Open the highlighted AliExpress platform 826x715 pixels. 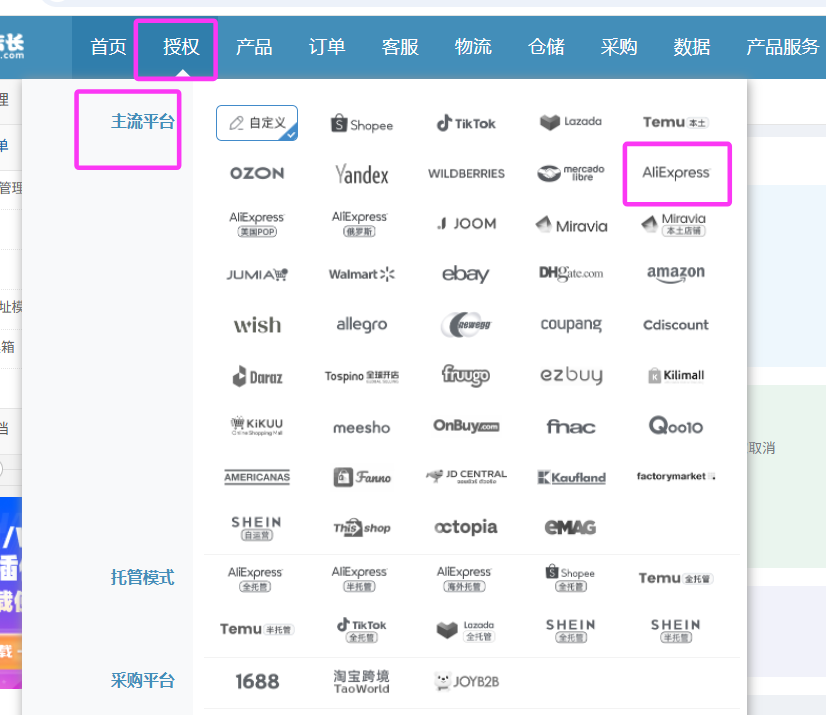[x=676, y=173]
